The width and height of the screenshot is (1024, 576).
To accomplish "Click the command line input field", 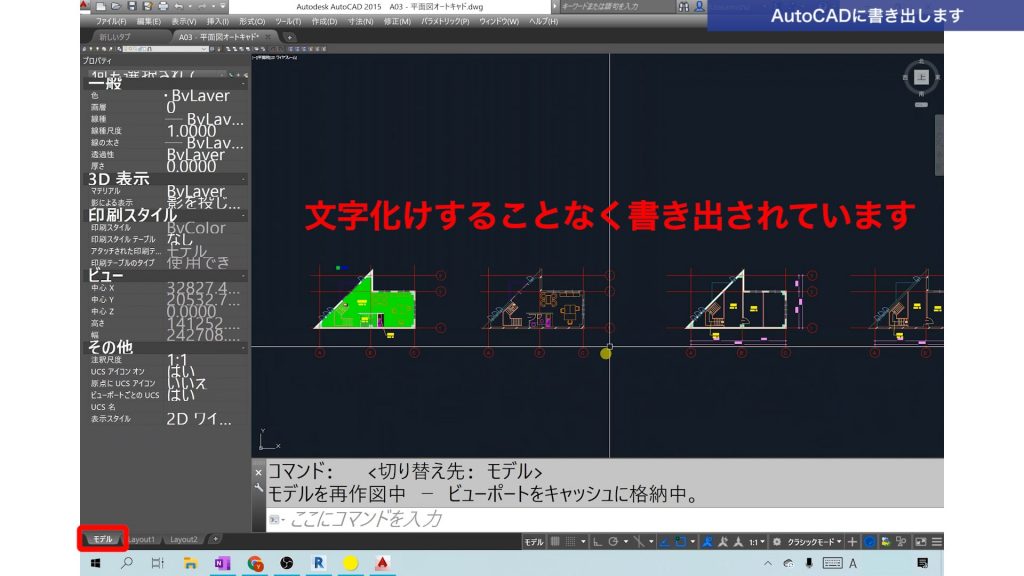I will 400,519.
